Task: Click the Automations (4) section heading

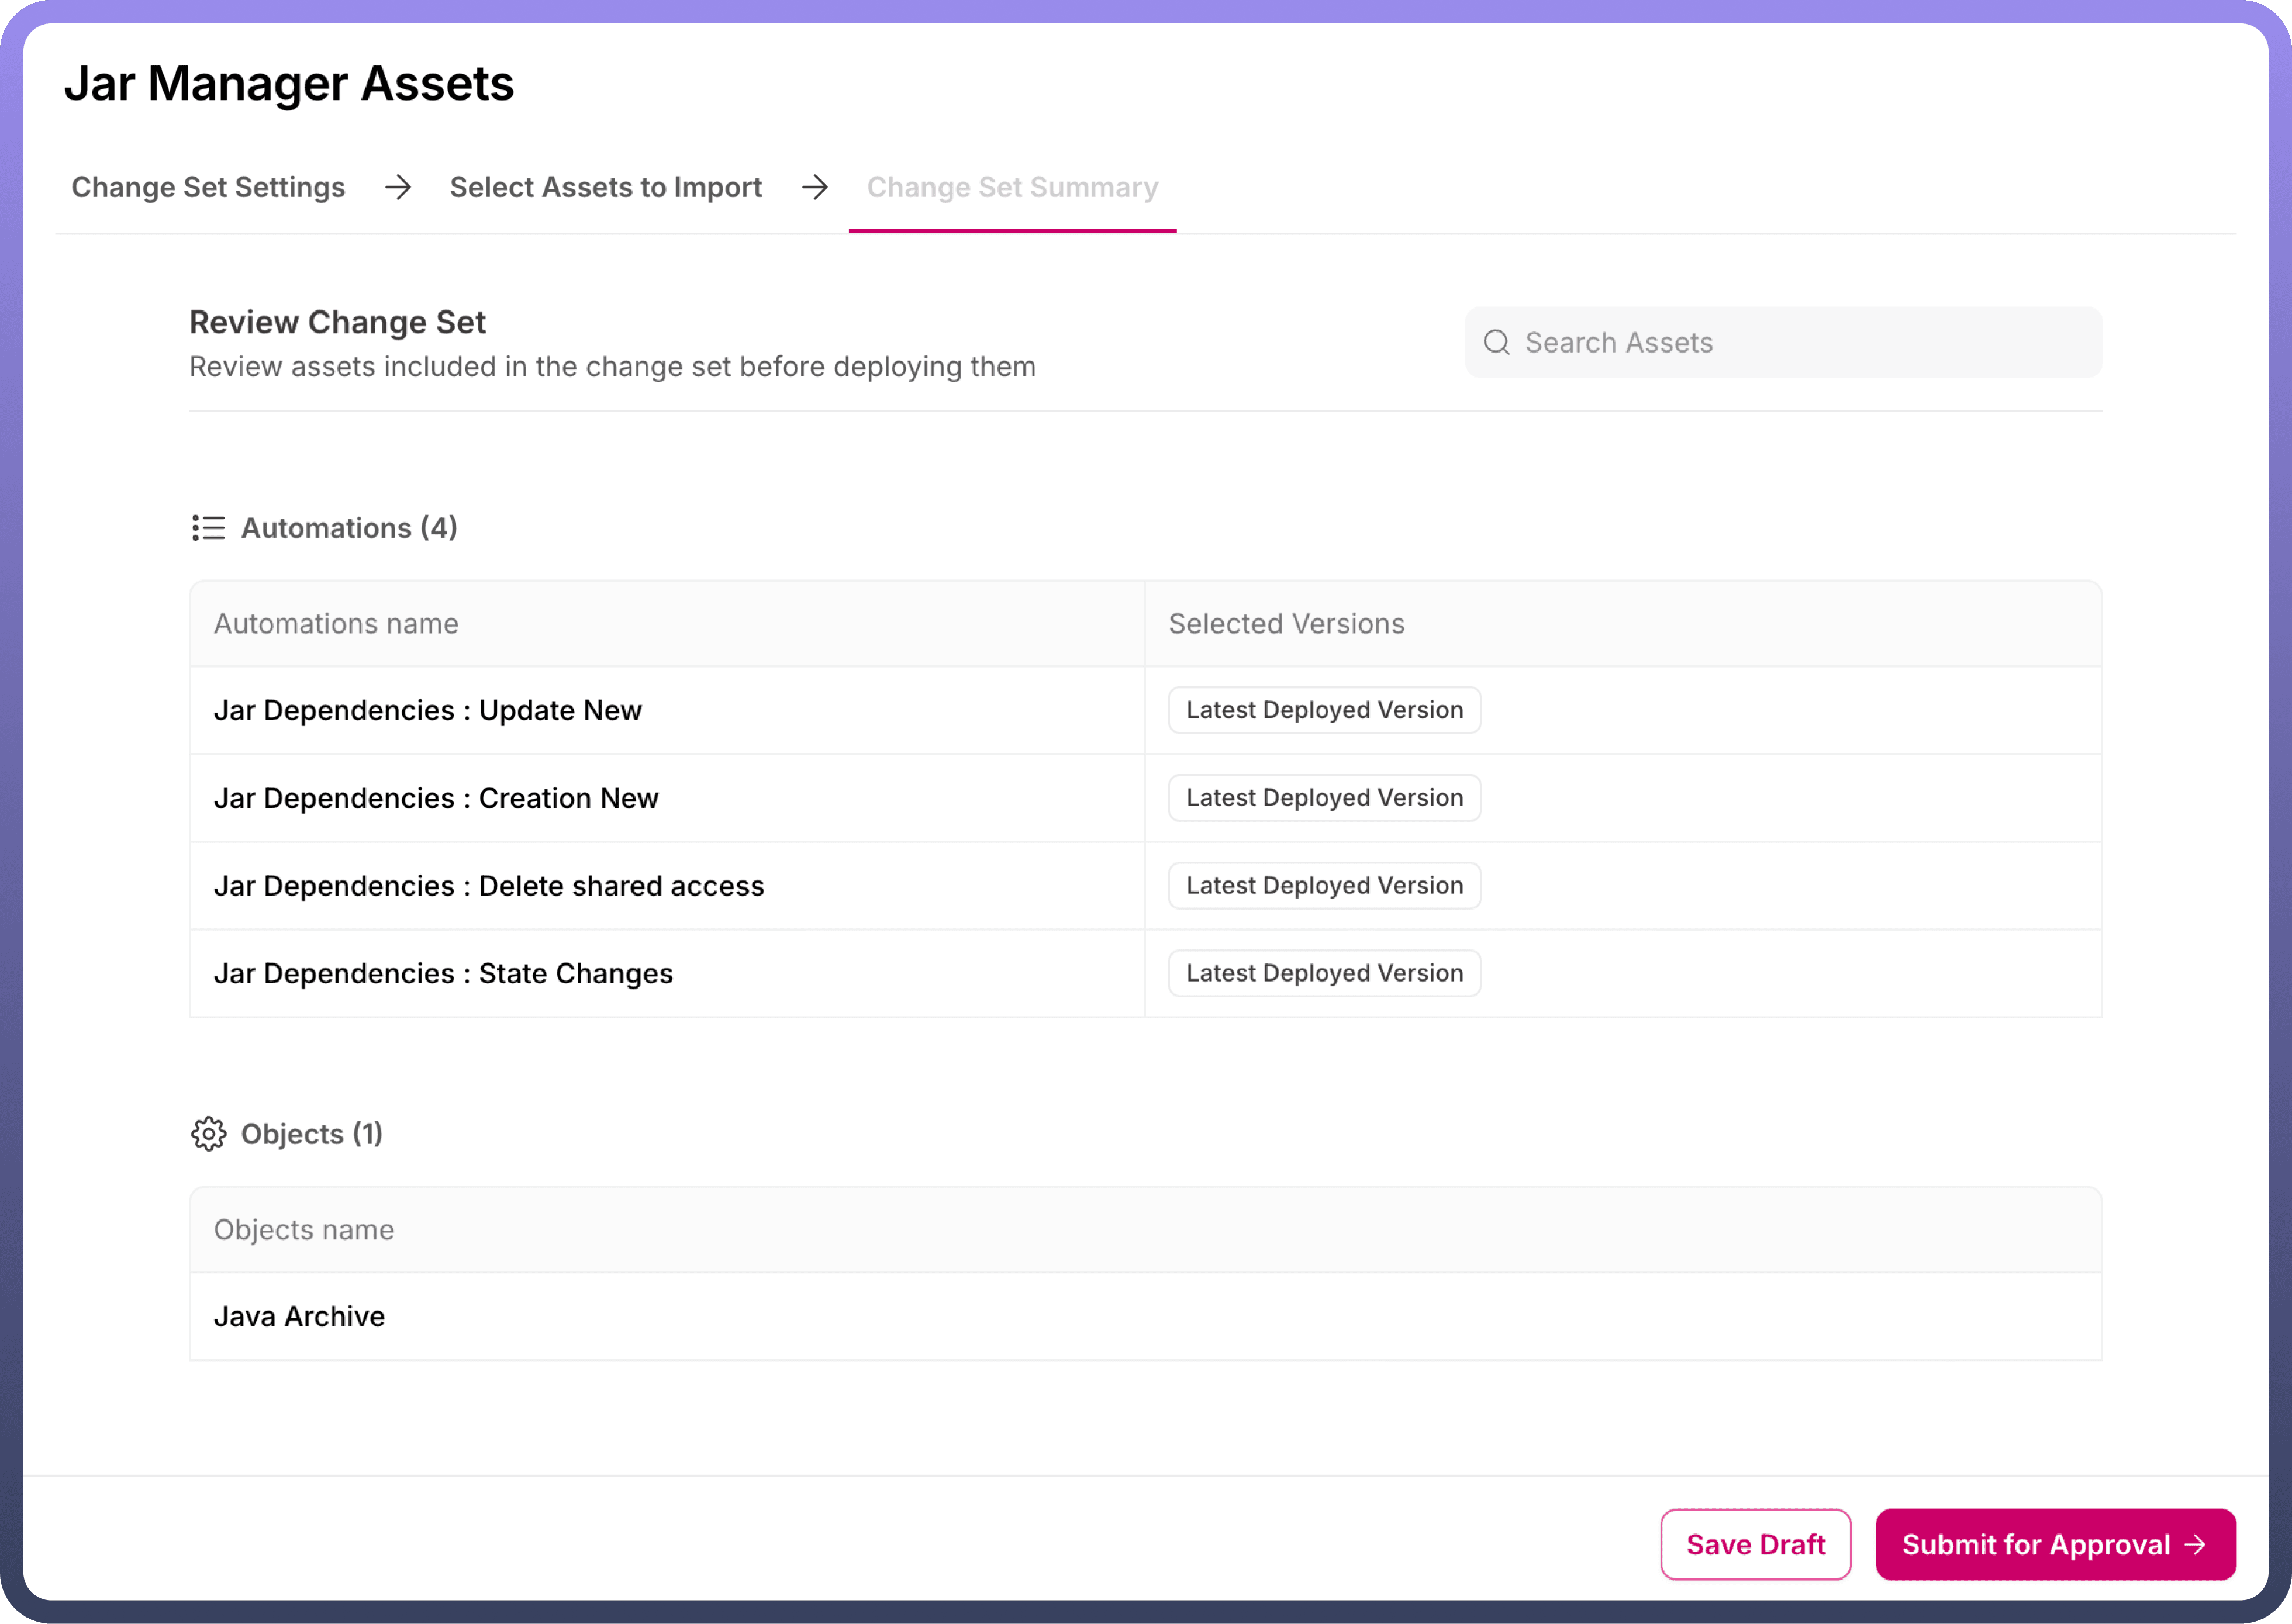Action: point(349,528)
